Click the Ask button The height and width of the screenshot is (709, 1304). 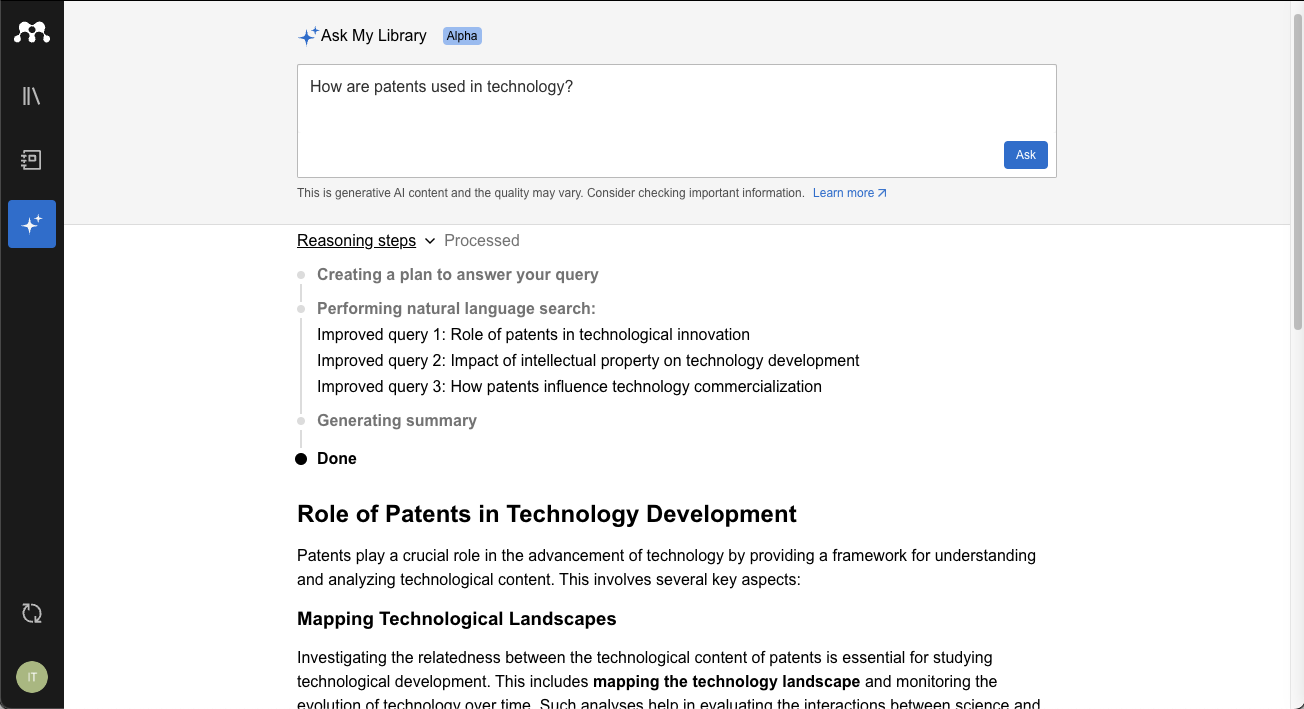1026,155
